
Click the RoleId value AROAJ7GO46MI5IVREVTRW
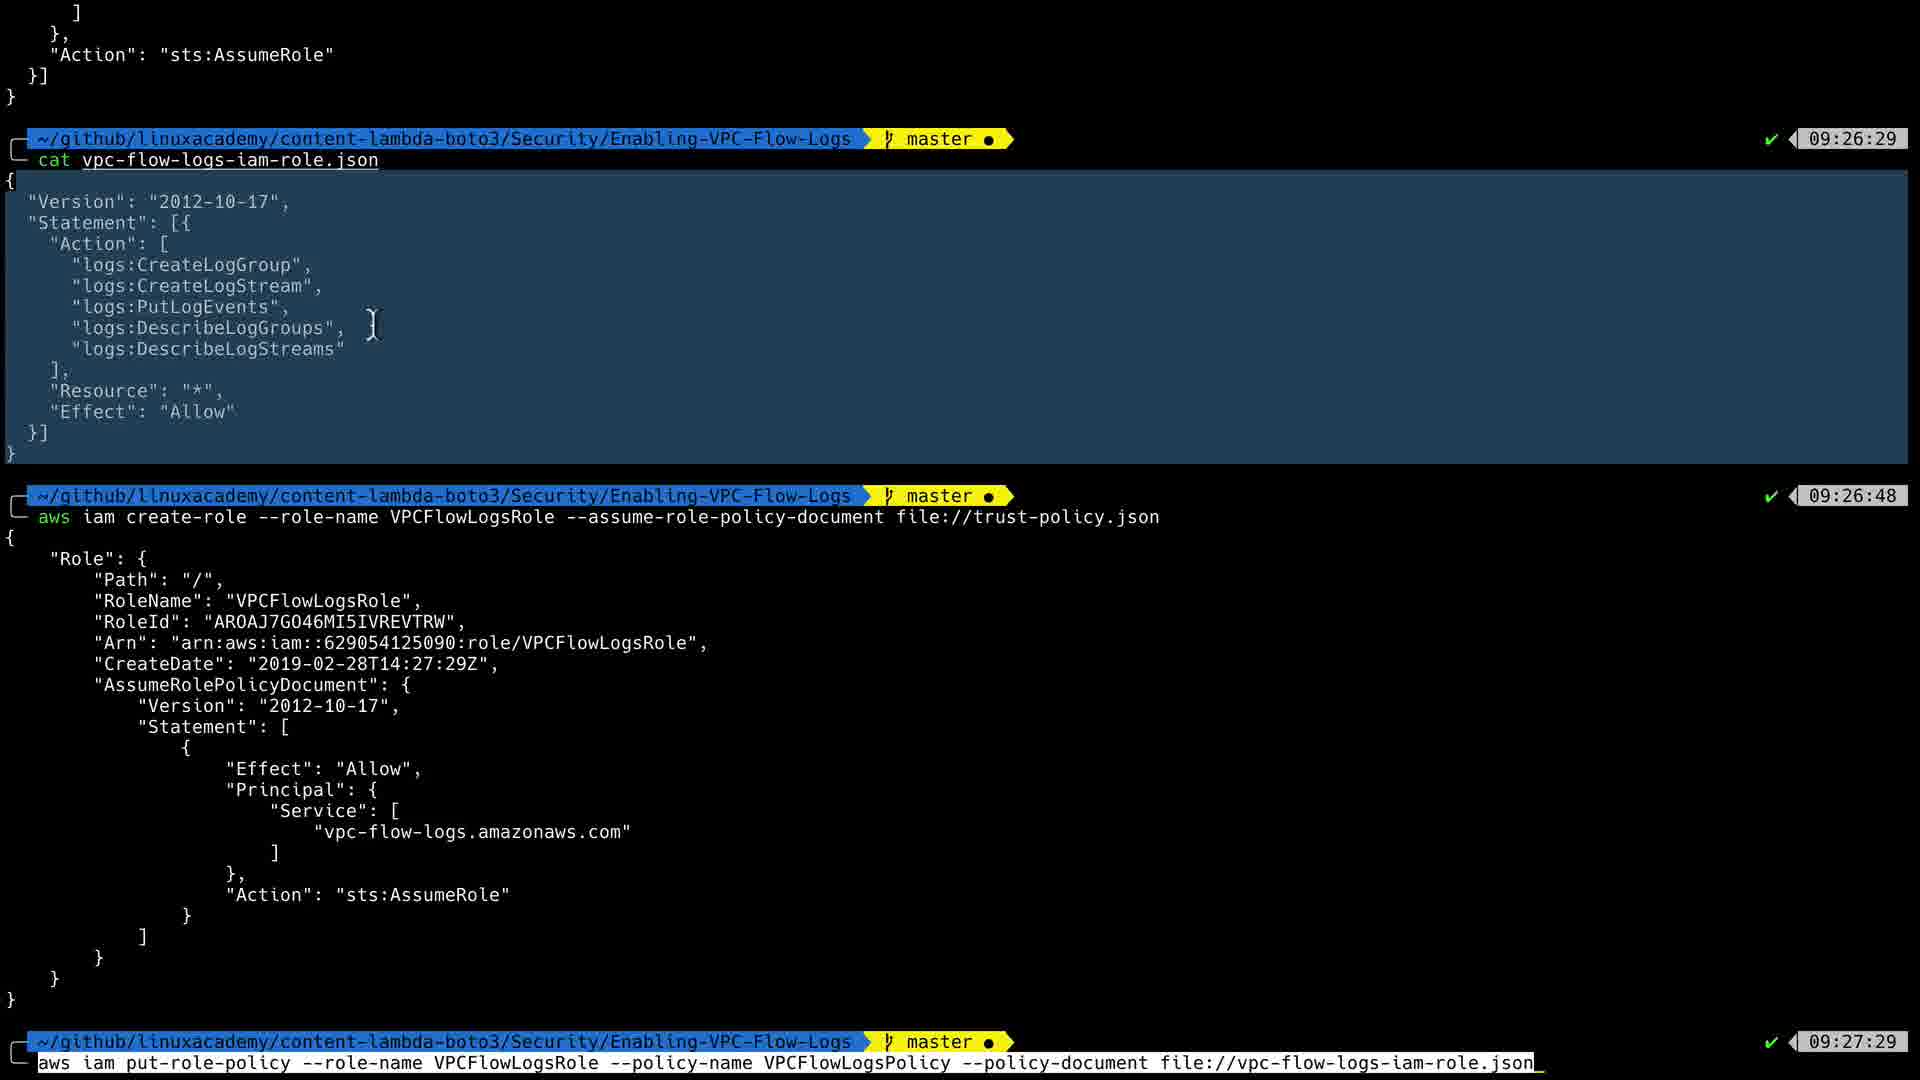[329, 622]
